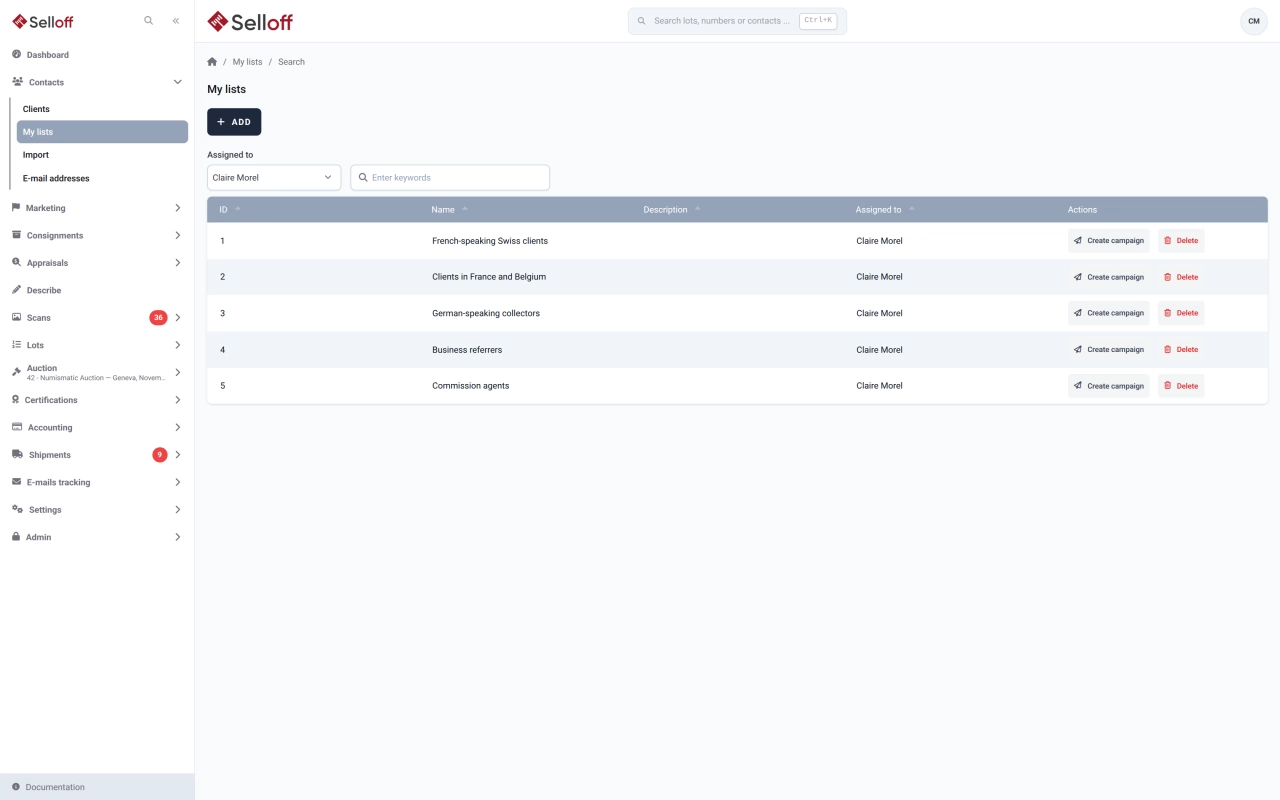Create campaign for Commission agents list
Image resolution: width=1280 pixels, height=800 pixels.
coord(1109,386)
